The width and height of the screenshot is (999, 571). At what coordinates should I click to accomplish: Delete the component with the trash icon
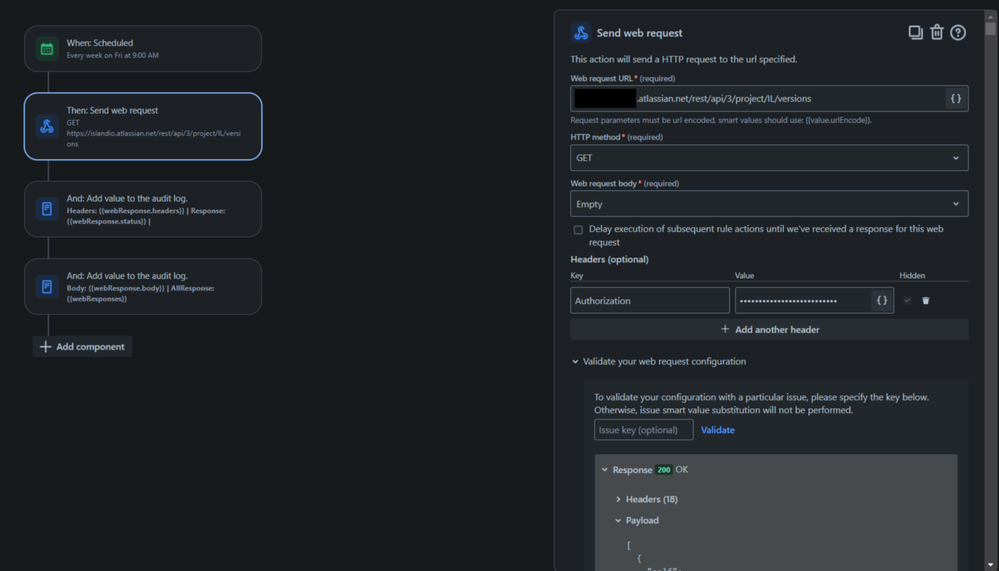pyautogui.click(x=937, y=33)
